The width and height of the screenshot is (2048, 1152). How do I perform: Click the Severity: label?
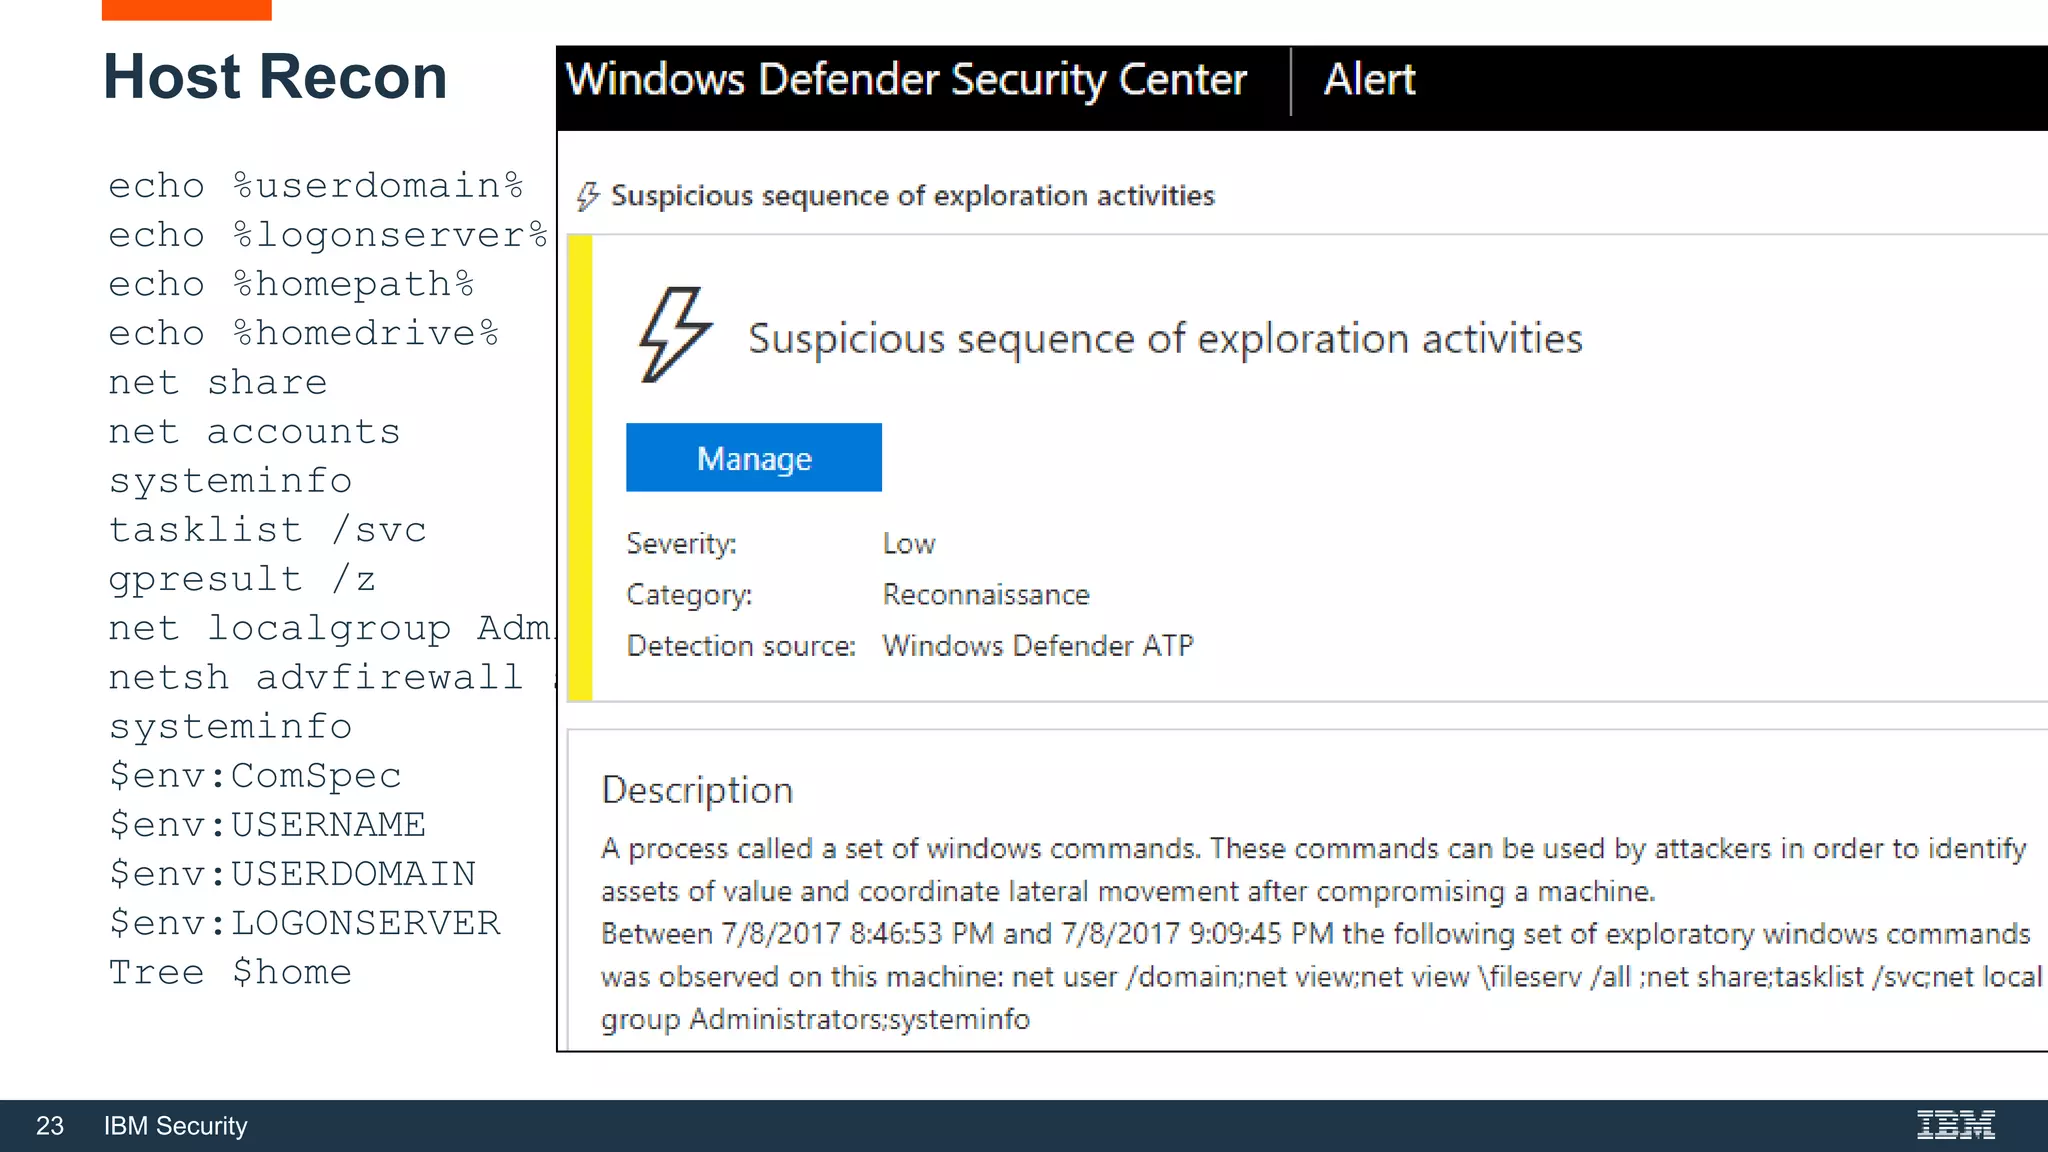pyautogui.click(x=681, y=543)
